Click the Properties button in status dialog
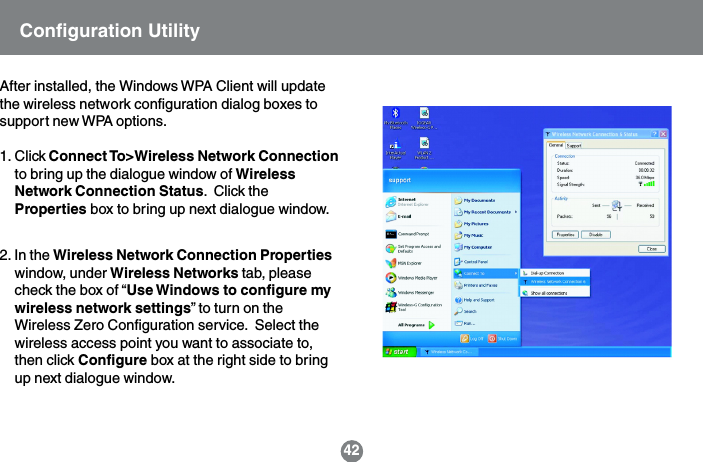Viewport: 703px width, 462px height. (565, 235)
